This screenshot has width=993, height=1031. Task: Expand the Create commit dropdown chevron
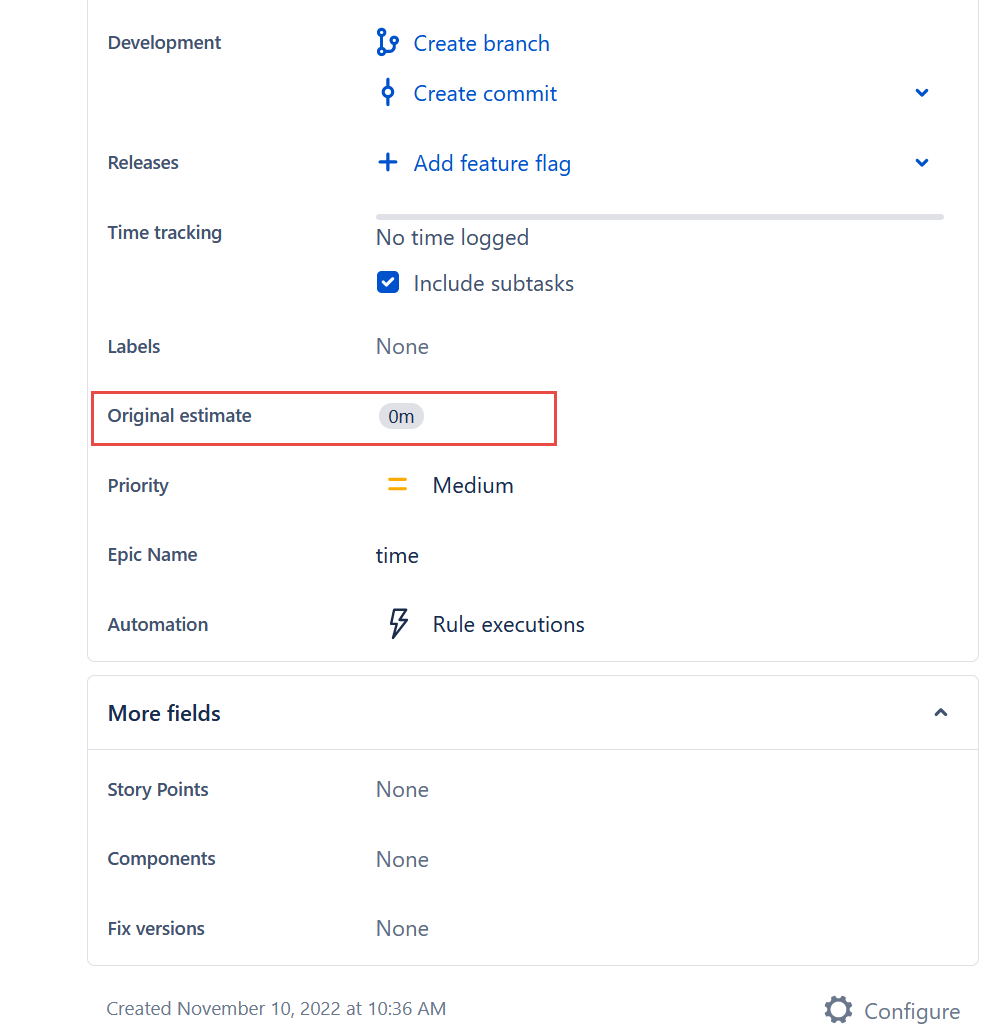[x=921, y=92]
